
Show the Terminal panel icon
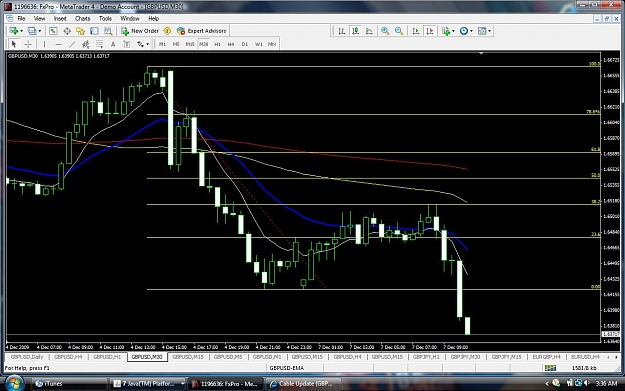pyautogui.click(x=94, y=31)
